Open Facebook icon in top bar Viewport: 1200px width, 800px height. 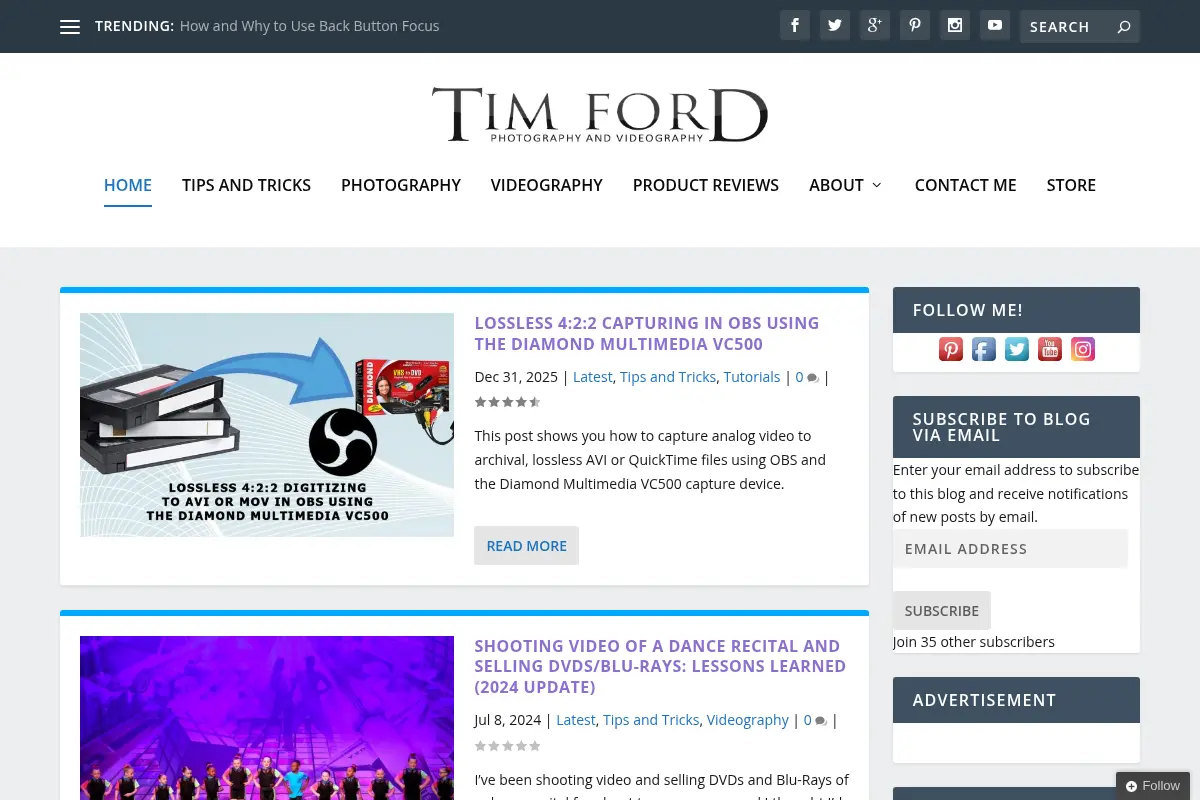[795, 26]
